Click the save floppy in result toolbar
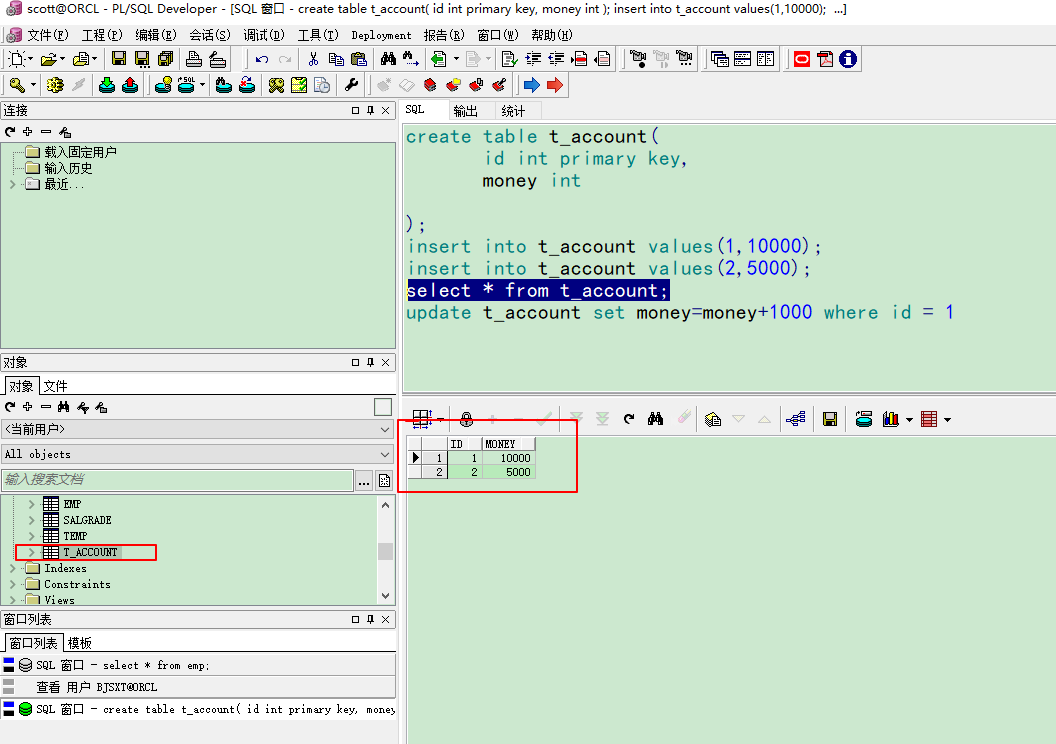Image resolution: width=1056 pixels, height=744 pixels. pos(830,419)
